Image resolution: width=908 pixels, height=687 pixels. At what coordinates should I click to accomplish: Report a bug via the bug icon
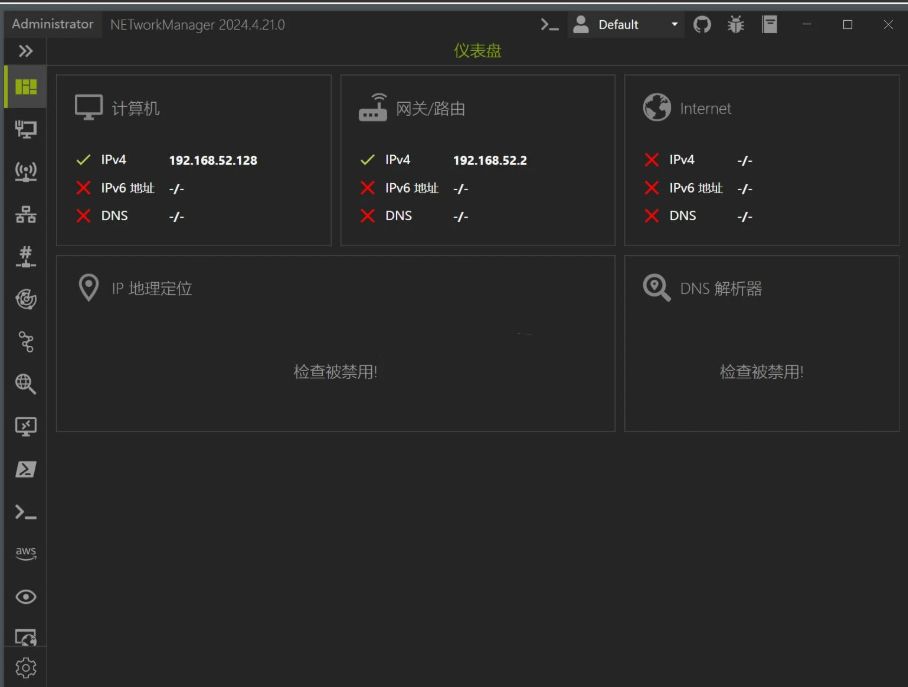[x=735, y=24]
